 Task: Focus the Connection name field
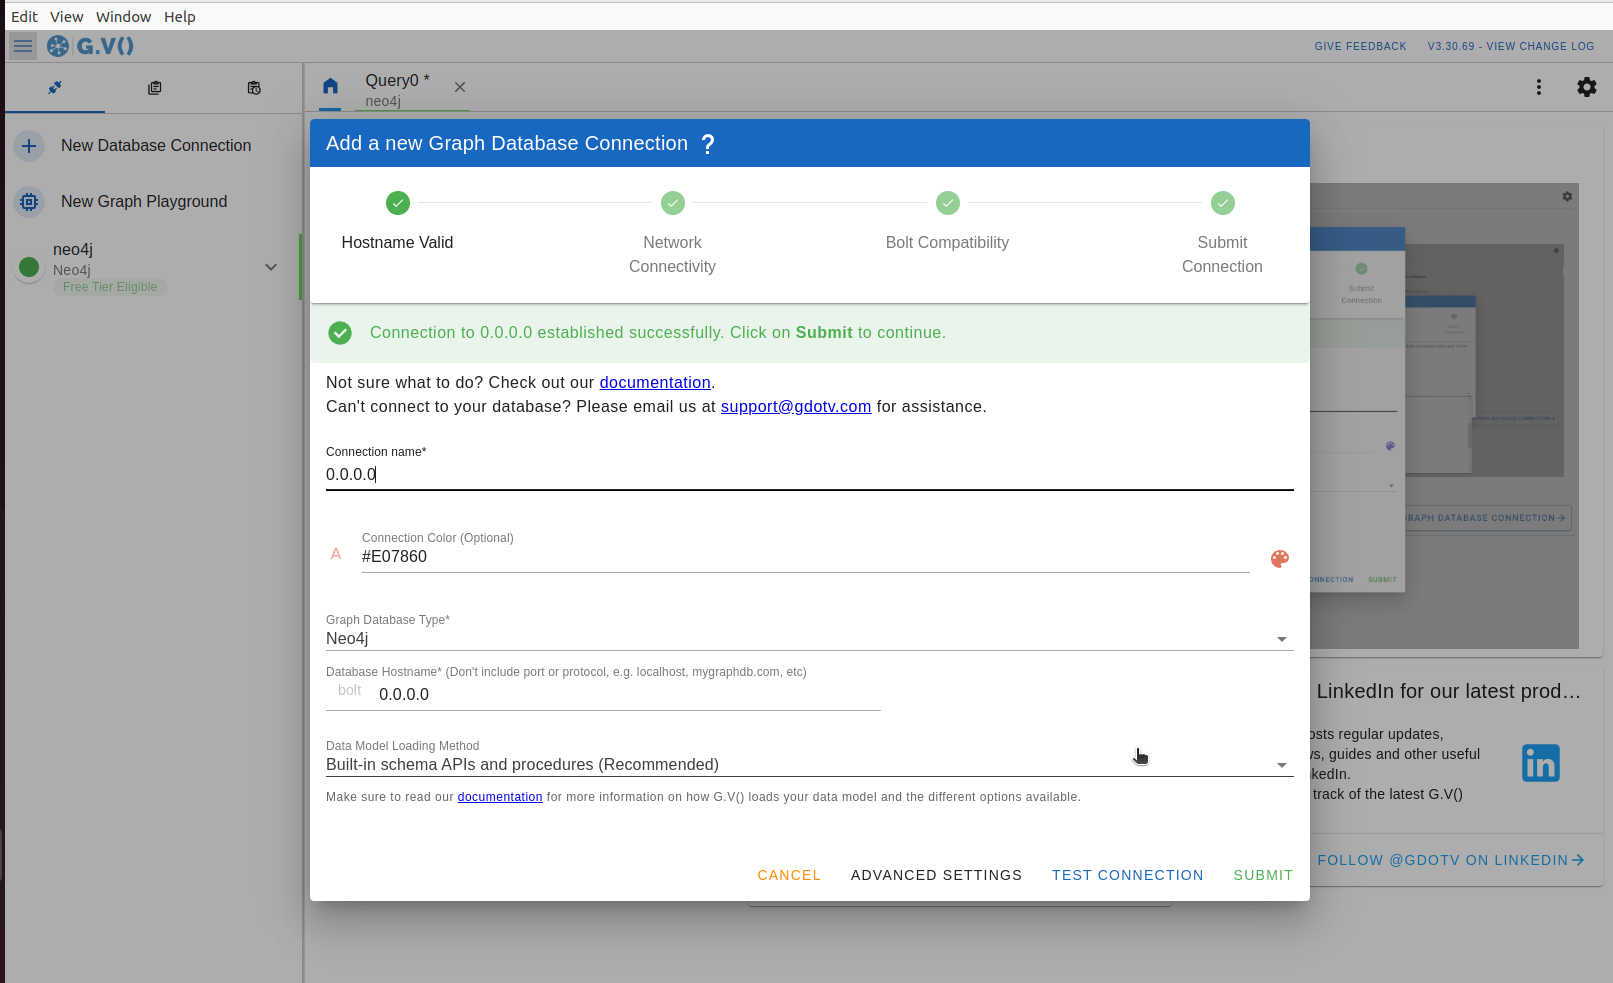point(810,475)
